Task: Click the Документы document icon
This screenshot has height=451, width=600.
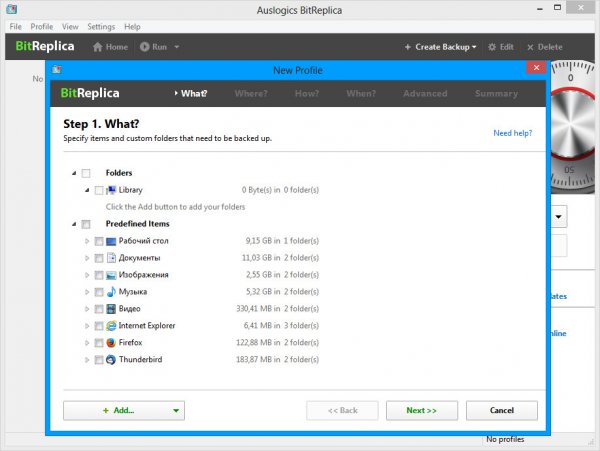Action: (x=111, y=258)
